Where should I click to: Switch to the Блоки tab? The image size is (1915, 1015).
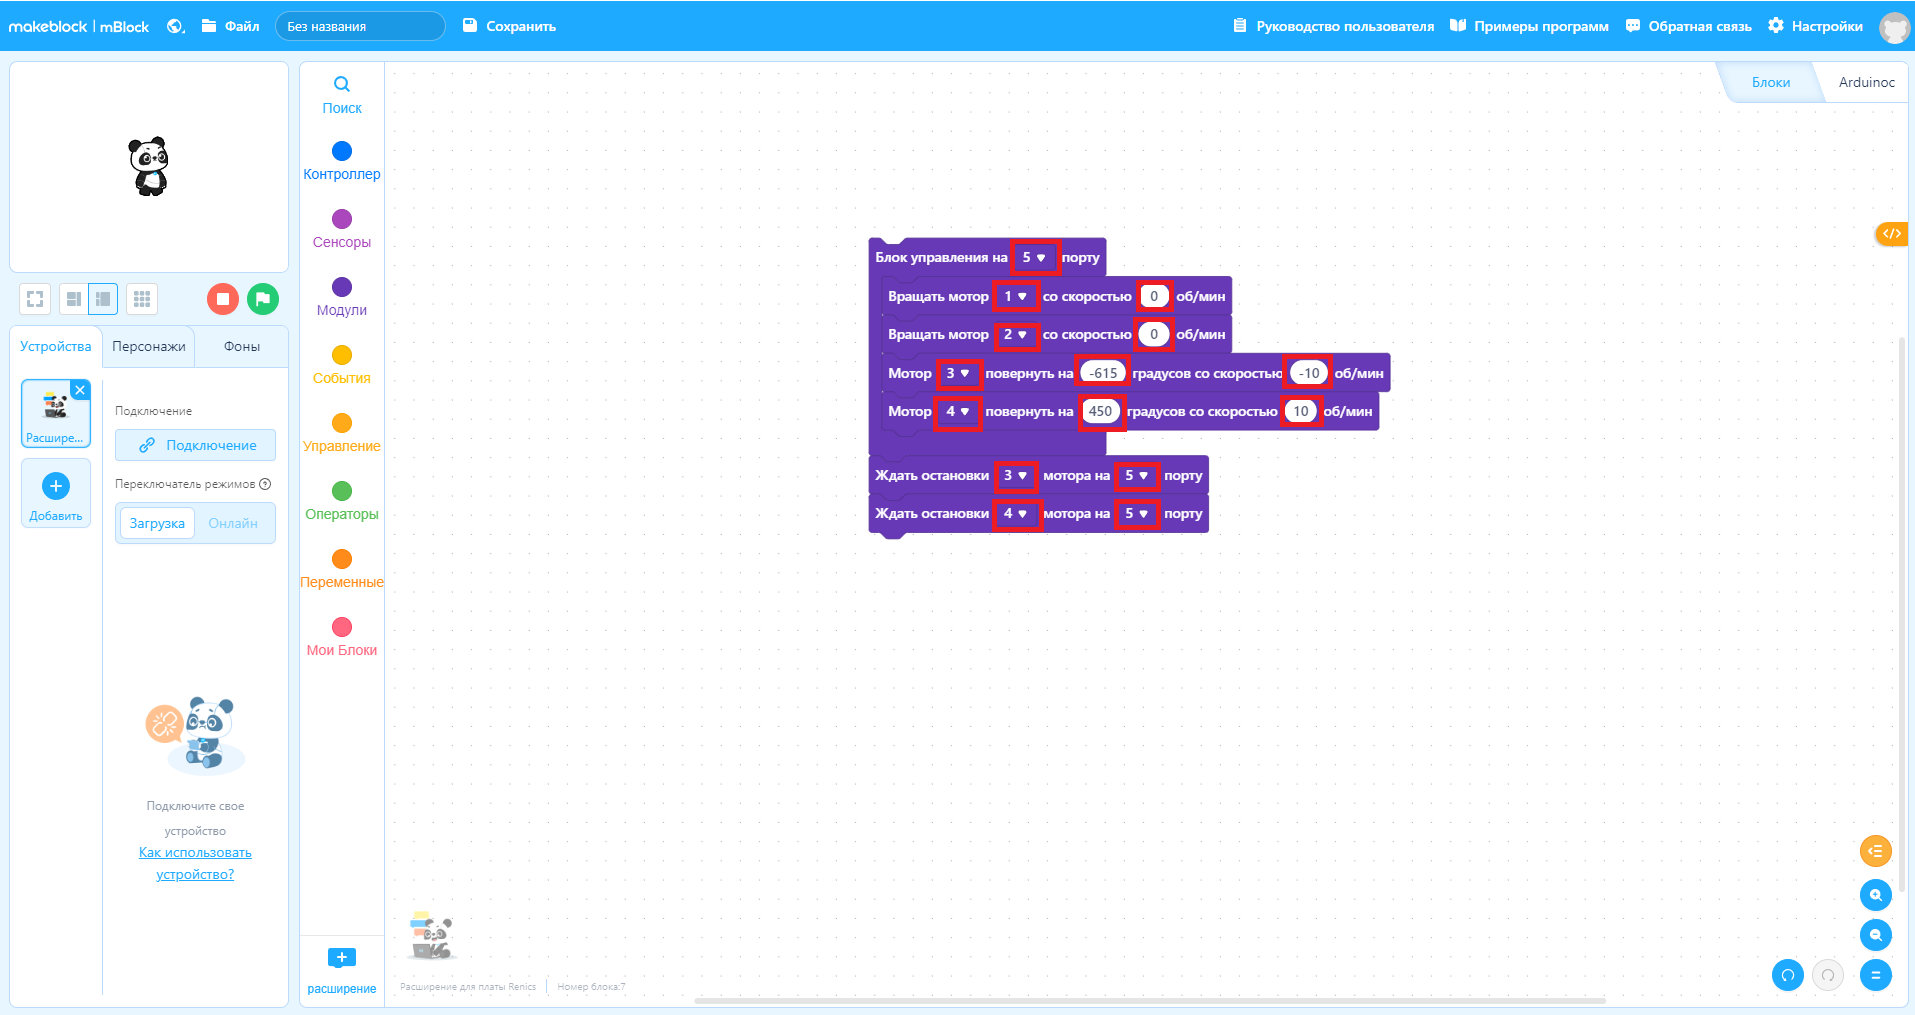(x=1771, y=82)
